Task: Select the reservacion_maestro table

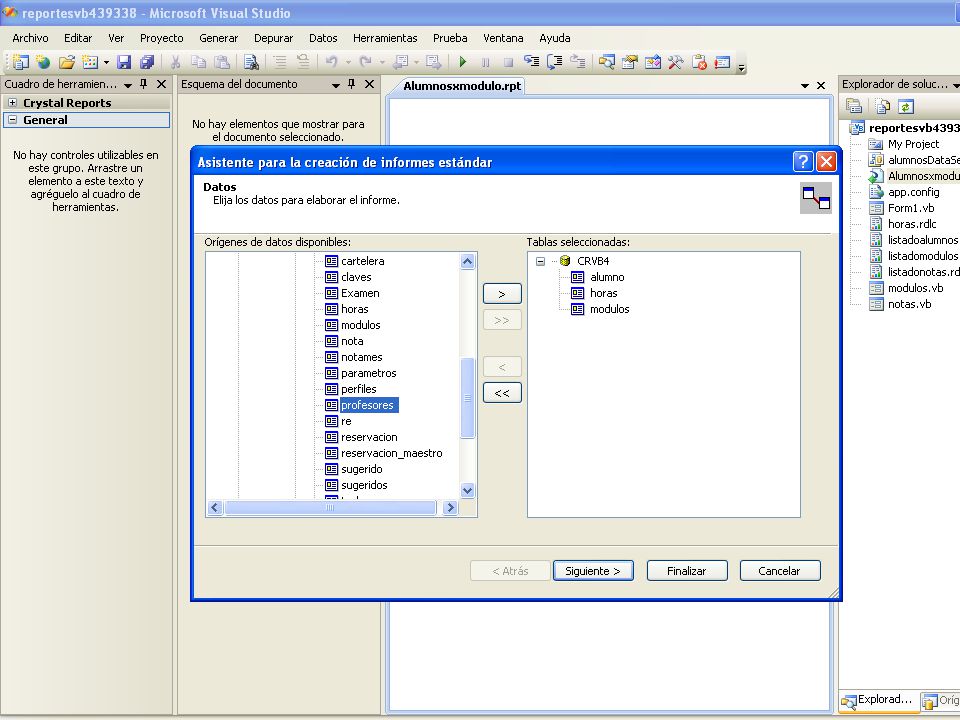Action: tap(391, 453)
